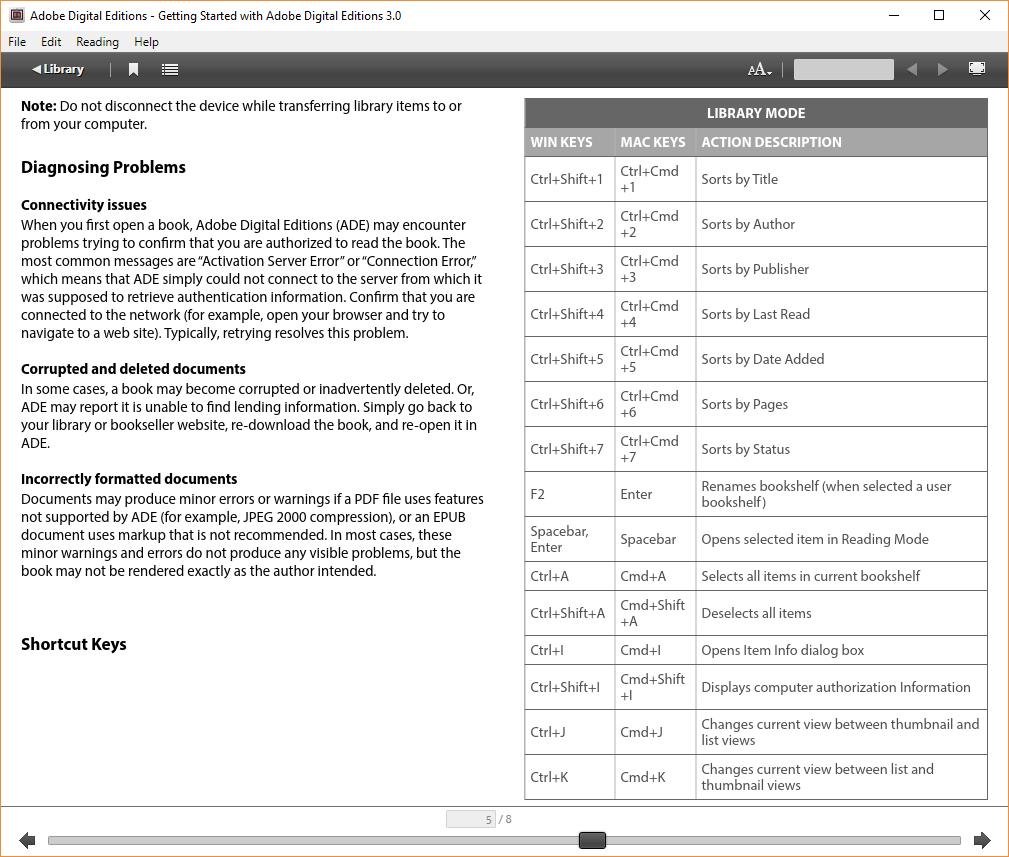Click the Shortcut Keys heading
Viewport: 1009px width, 857px height.
click(73, 645)
